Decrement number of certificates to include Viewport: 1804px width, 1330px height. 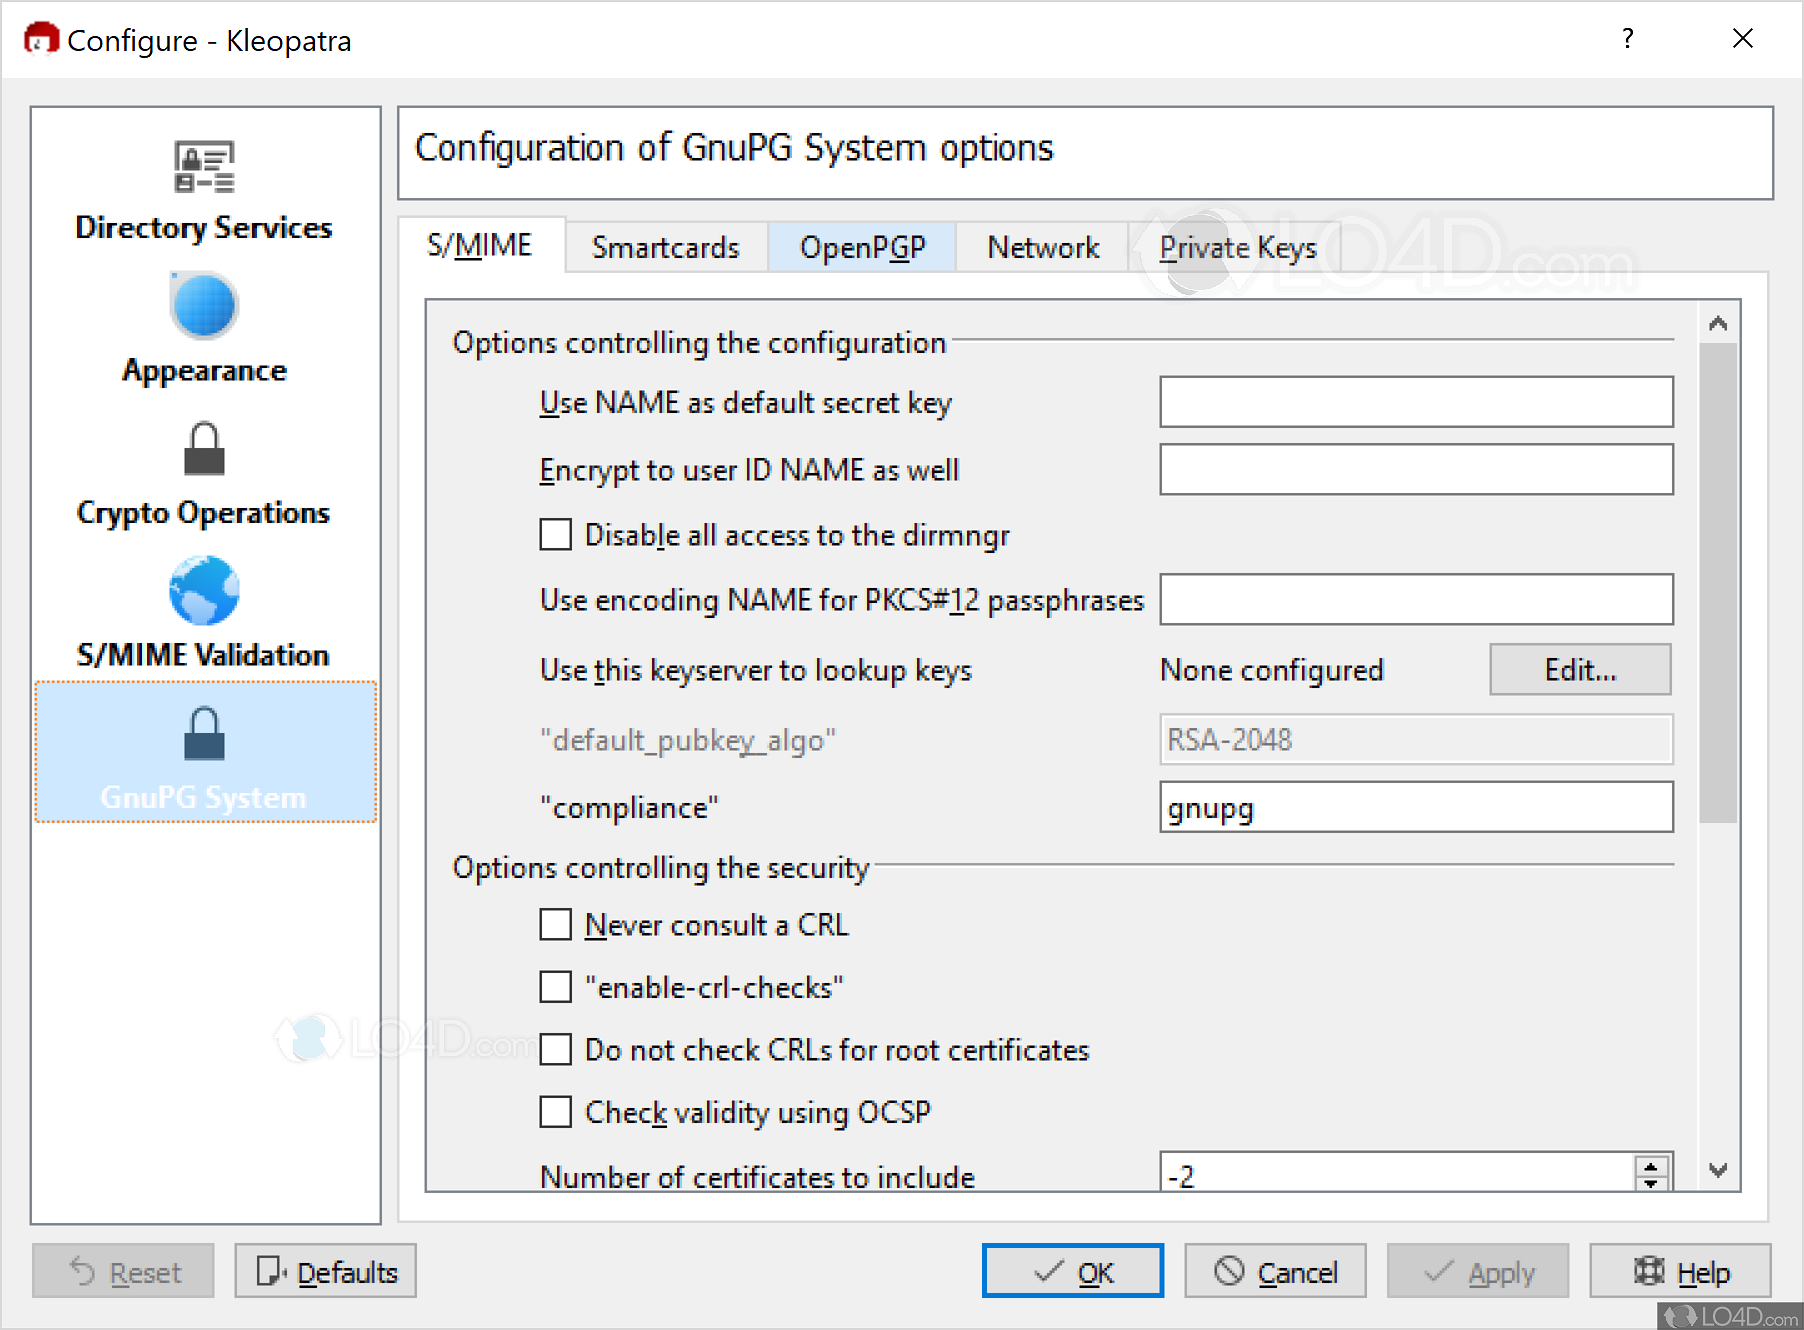(1652, 1183)
